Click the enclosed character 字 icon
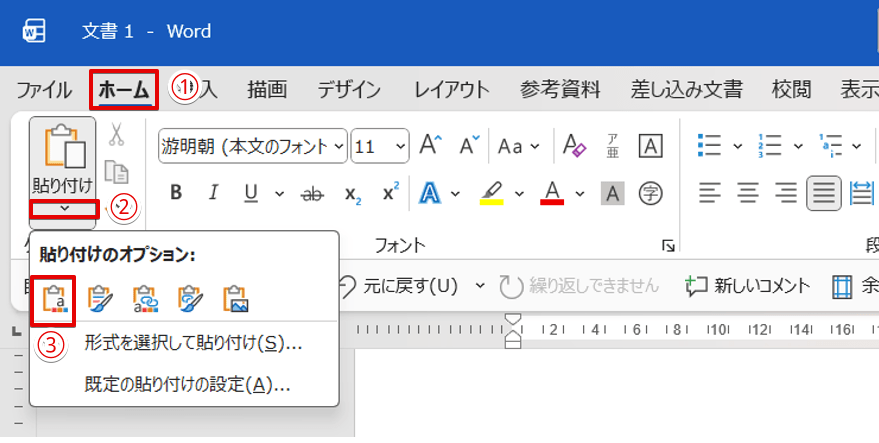 coord(650,194)
